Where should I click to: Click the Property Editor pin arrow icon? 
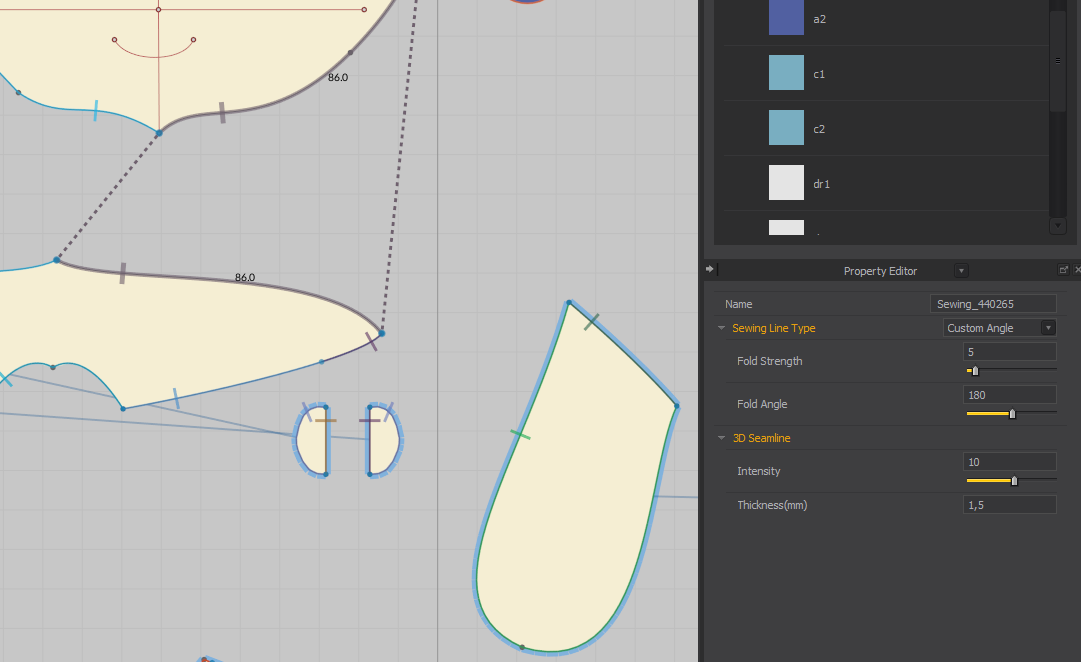[709, 269]
